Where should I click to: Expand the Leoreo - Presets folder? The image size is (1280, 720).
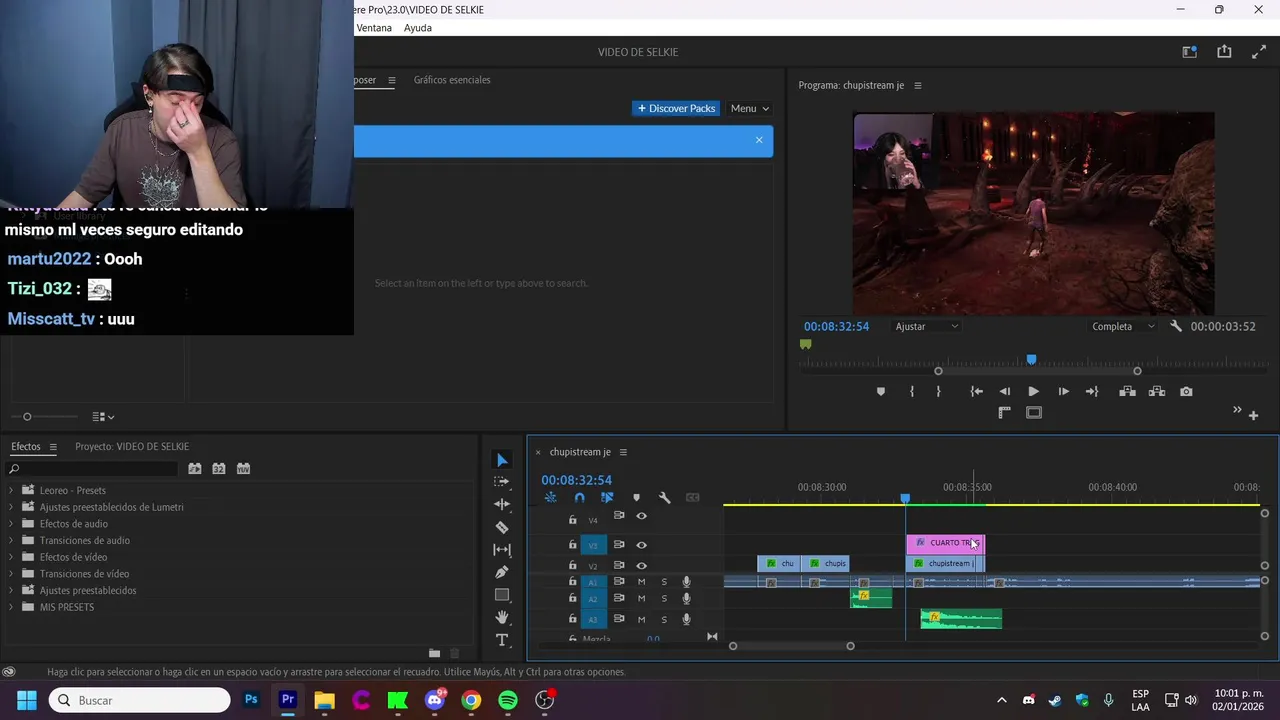tap(11, 491)
